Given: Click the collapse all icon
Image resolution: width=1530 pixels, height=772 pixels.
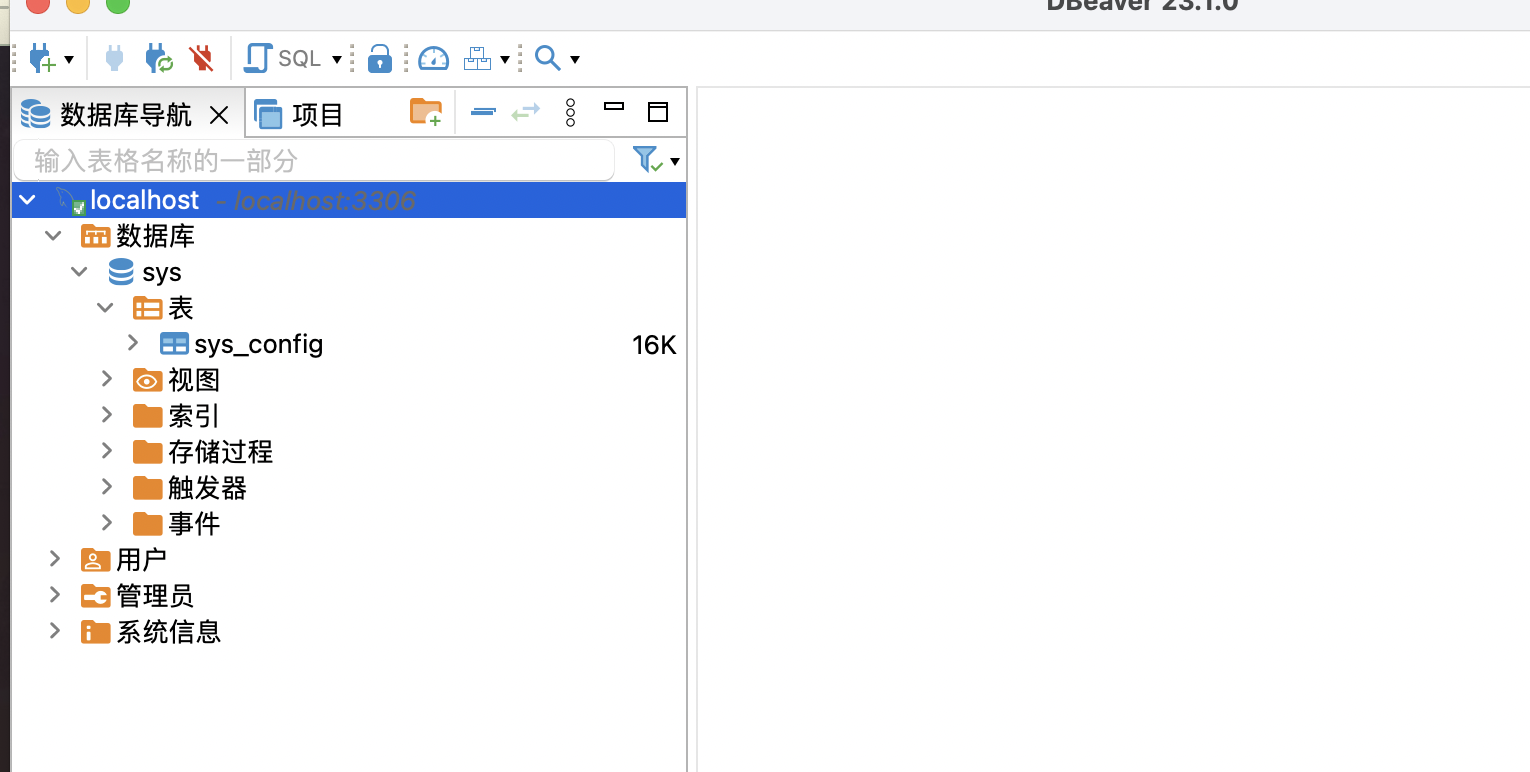Looking at the screenshot, I should pyautogui.click(x=483, y=112).
